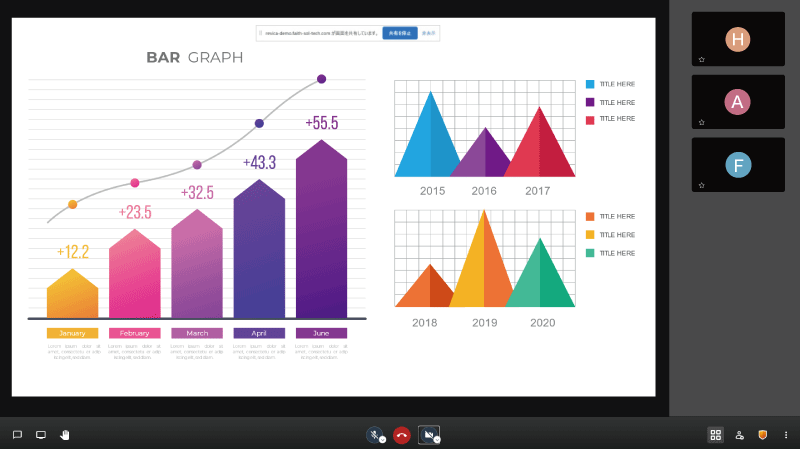The image size is (800, 449).
Task: Click the 2020 axis label
Action: [x=543, y=323]
